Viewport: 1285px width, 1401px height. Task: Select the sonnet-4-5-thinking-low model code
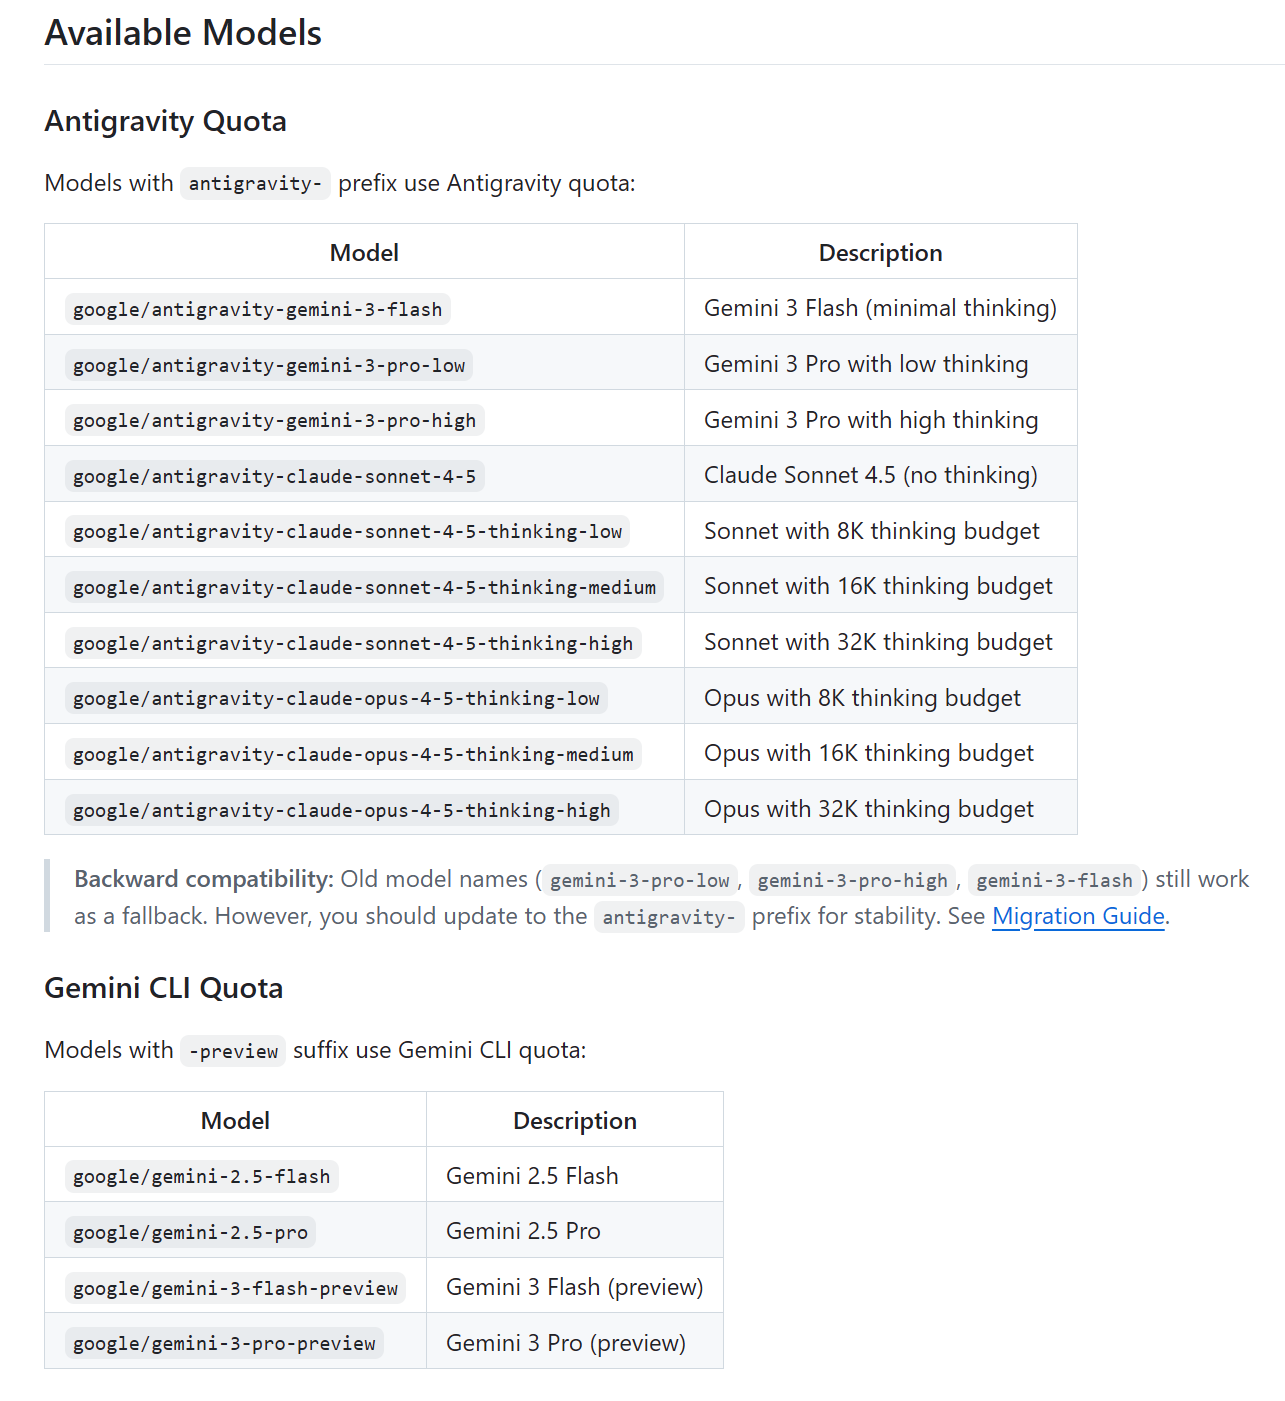[347, 531]
